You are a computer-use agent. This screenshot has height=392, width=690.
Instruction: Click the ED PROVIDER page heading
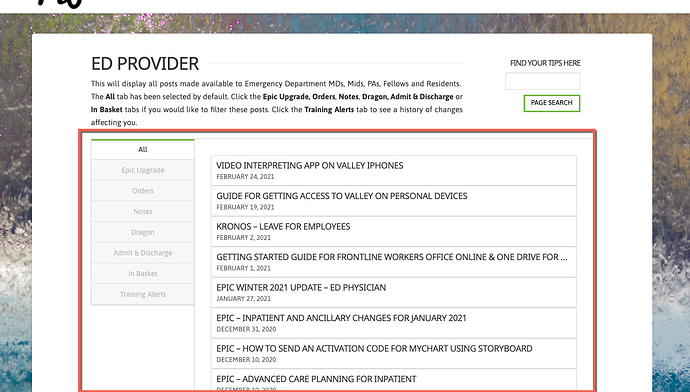[145, 64]
